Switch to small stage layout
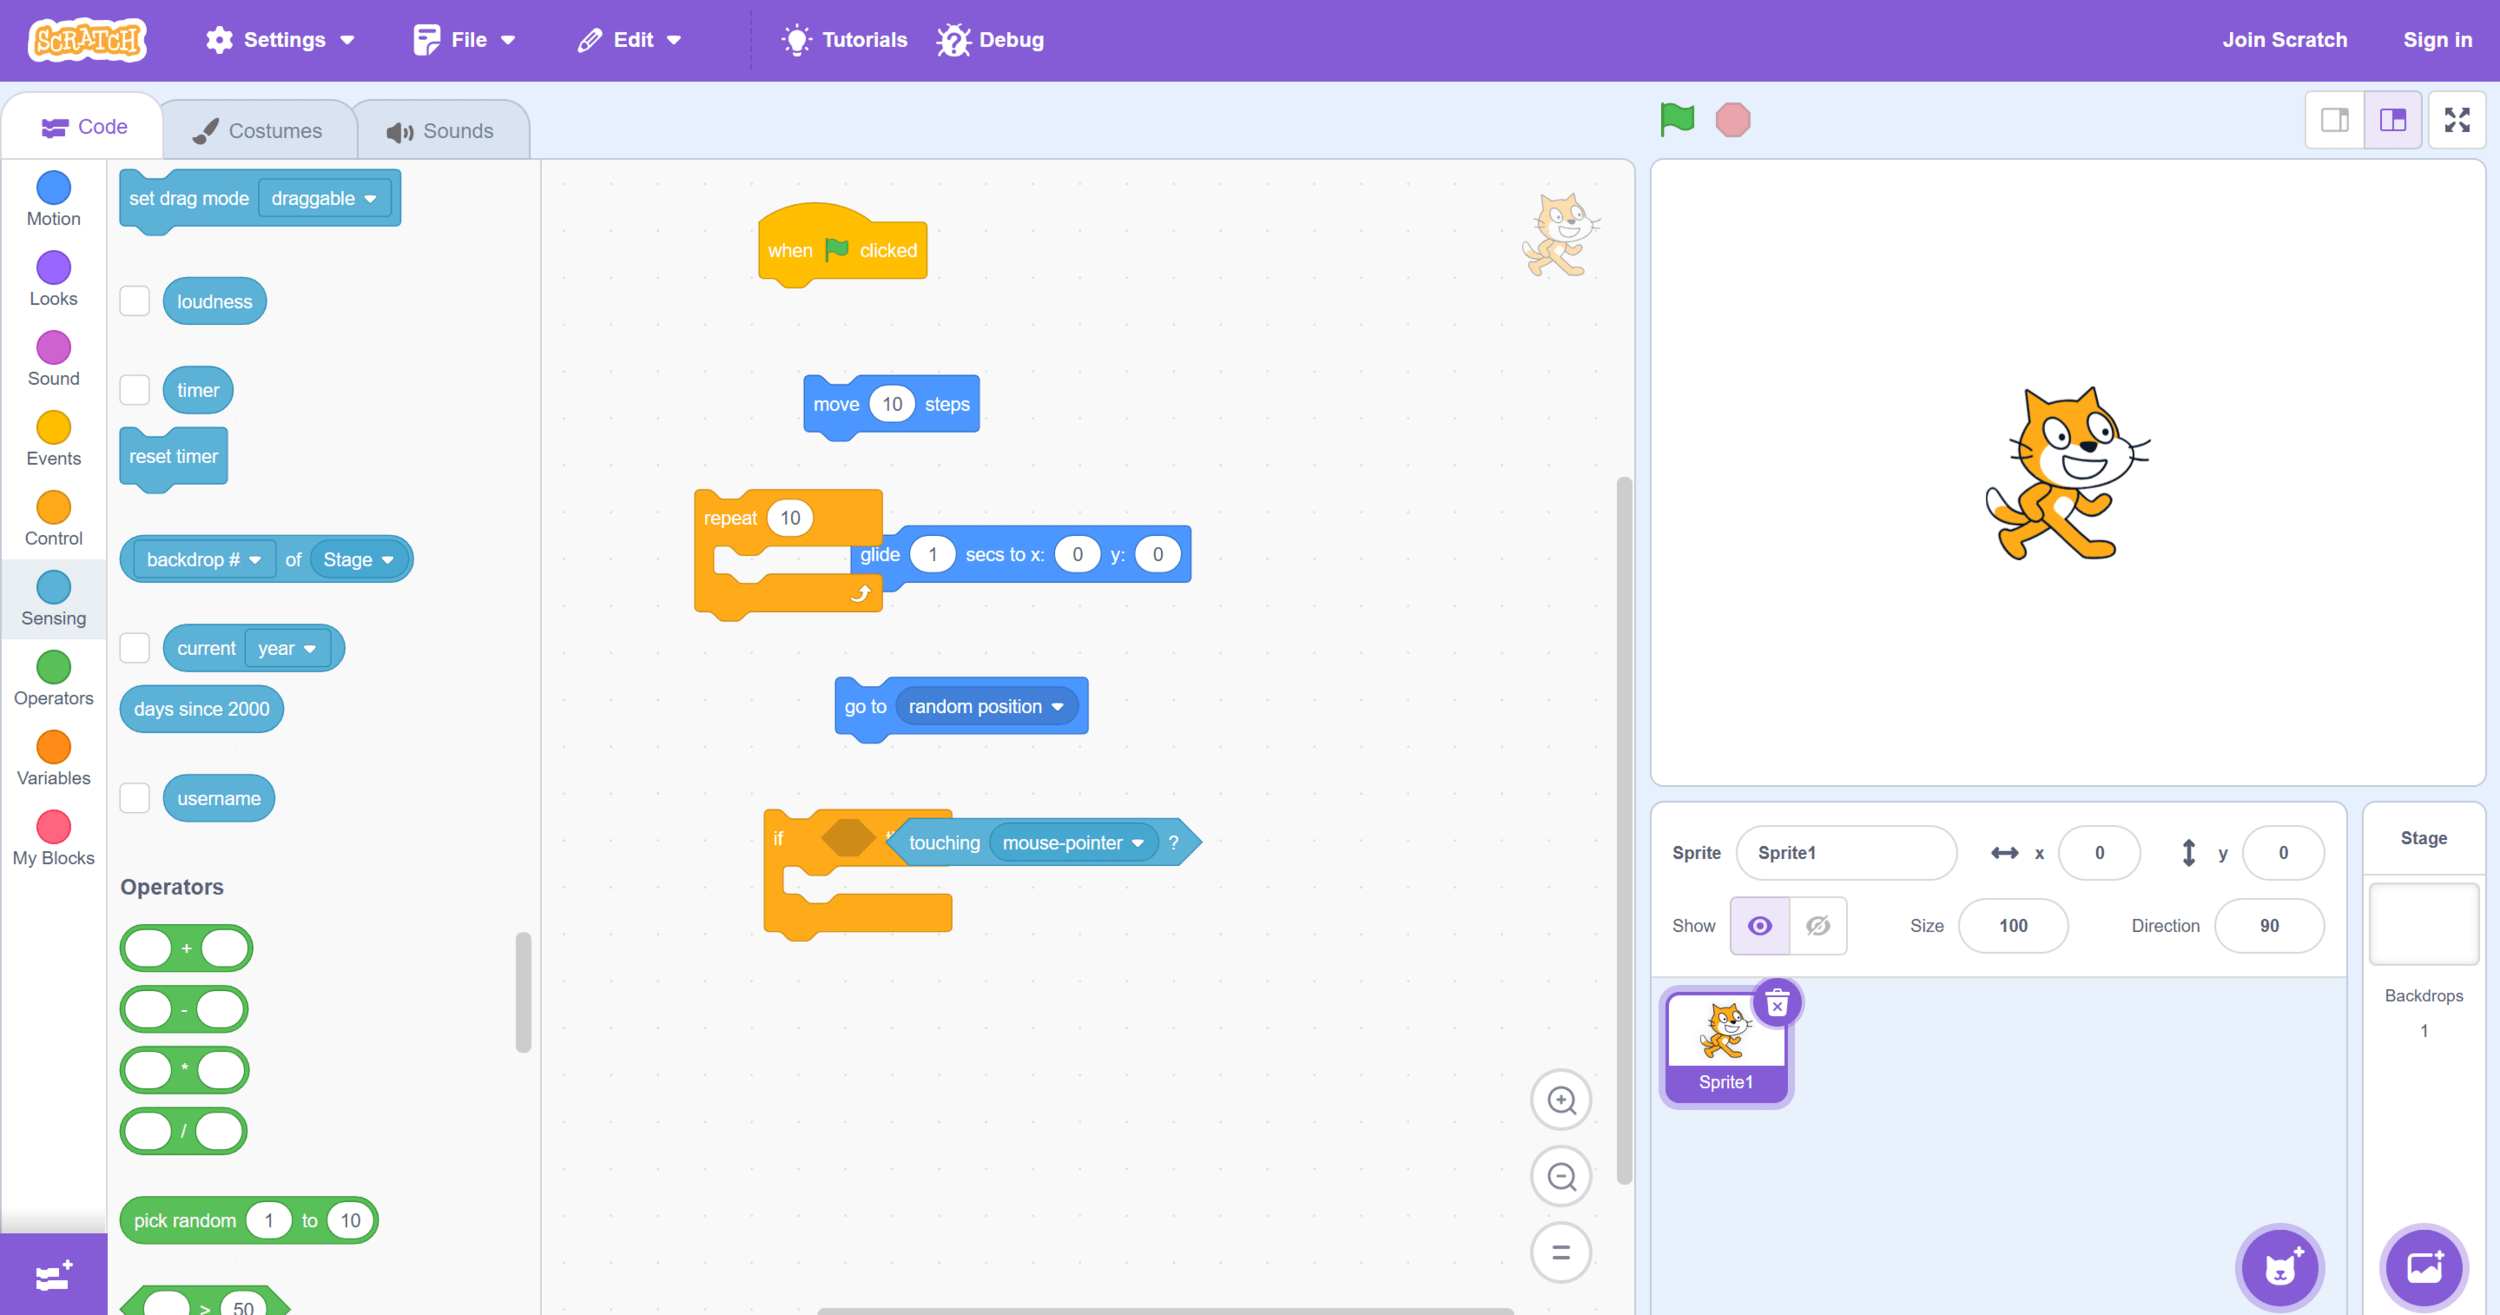 [x=2335, y=120]
